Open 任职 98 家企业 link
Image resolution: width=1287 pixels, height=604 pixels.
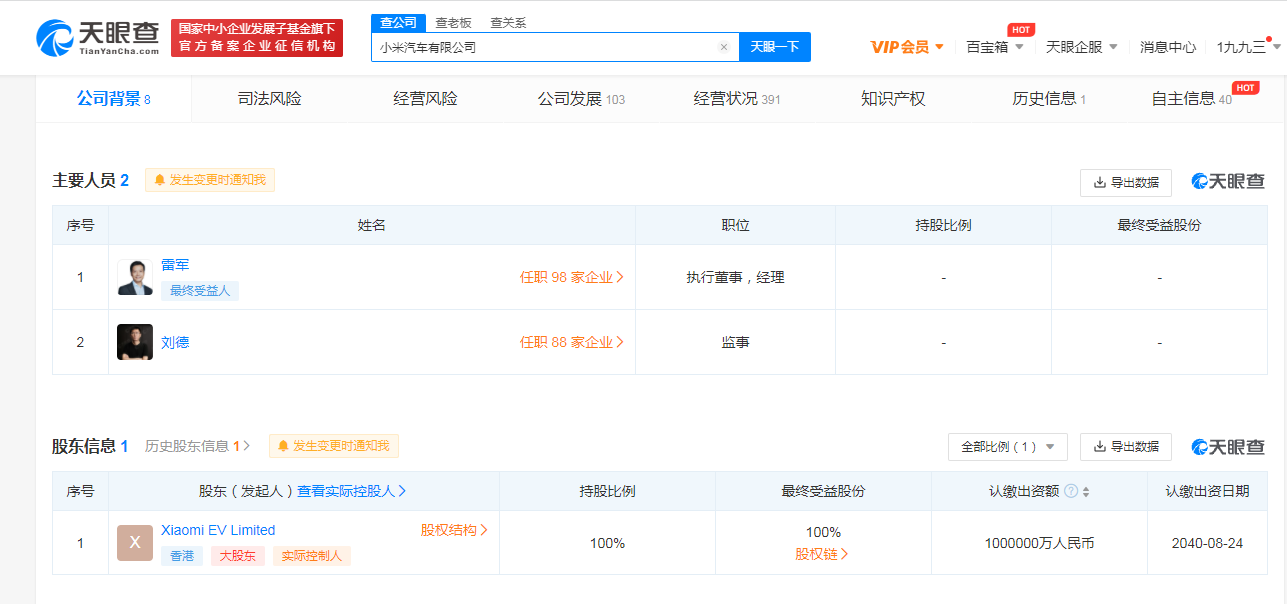[572, 277]
